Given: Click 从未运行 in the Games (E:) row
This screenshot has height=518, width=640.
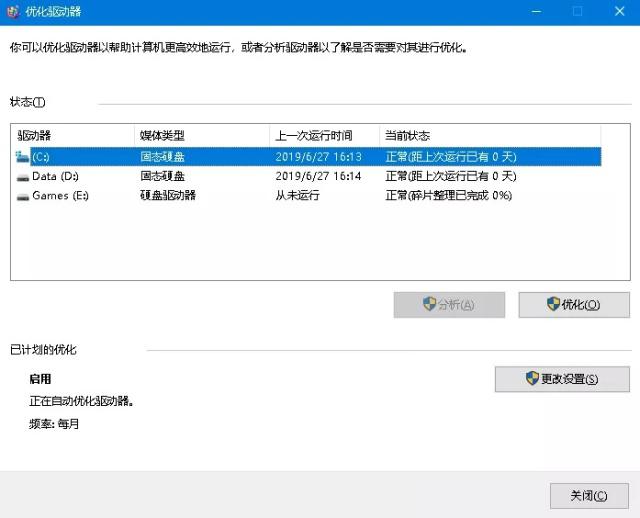Looking at the screenshot, I should (x=297, y=196).
